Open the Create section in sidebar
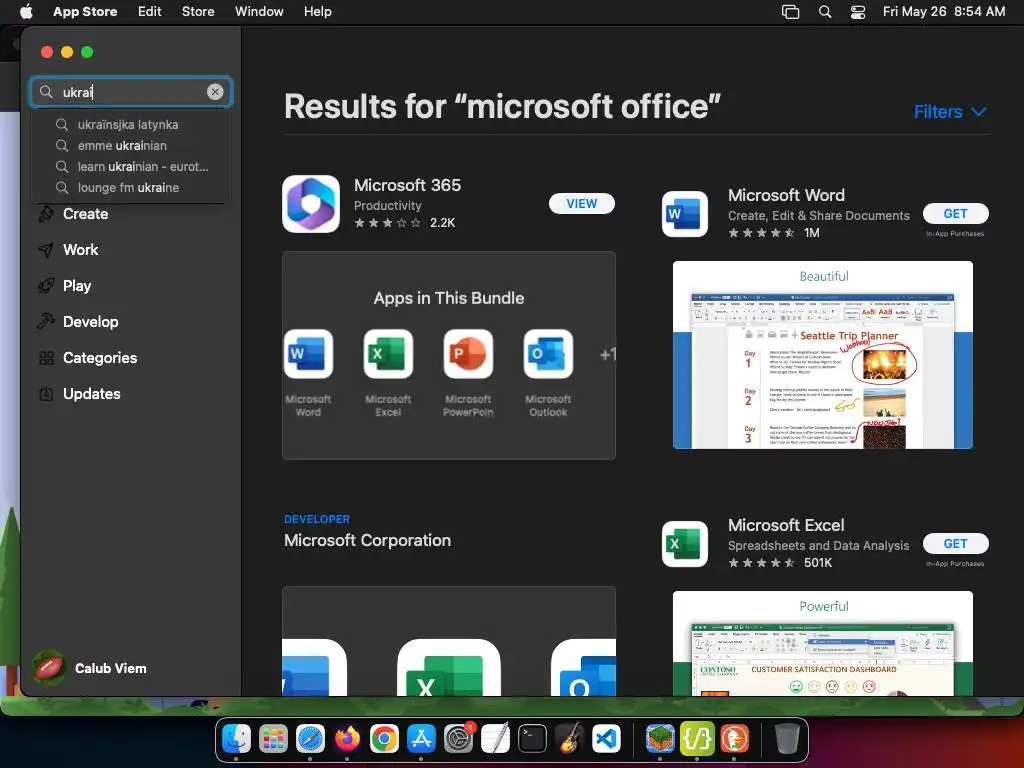 pos(85,214)
